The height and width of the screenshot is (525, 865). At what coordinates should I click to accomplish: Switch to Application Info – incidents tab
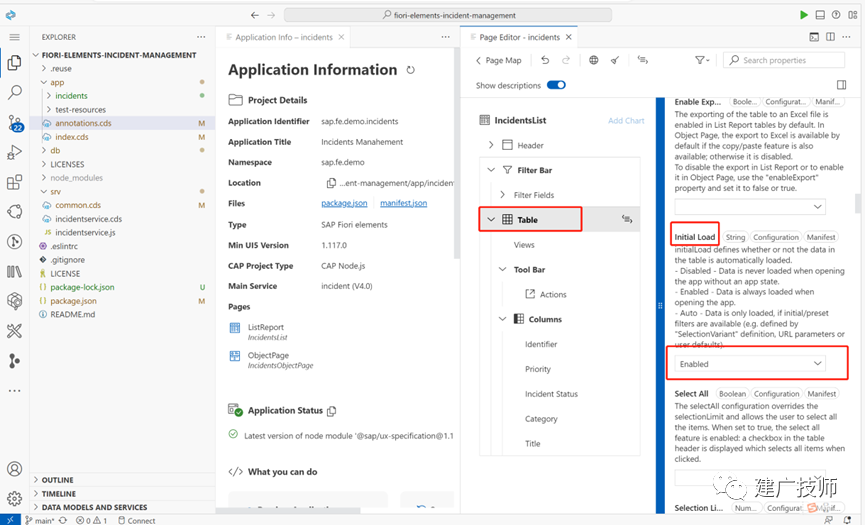tap(284, 37)
